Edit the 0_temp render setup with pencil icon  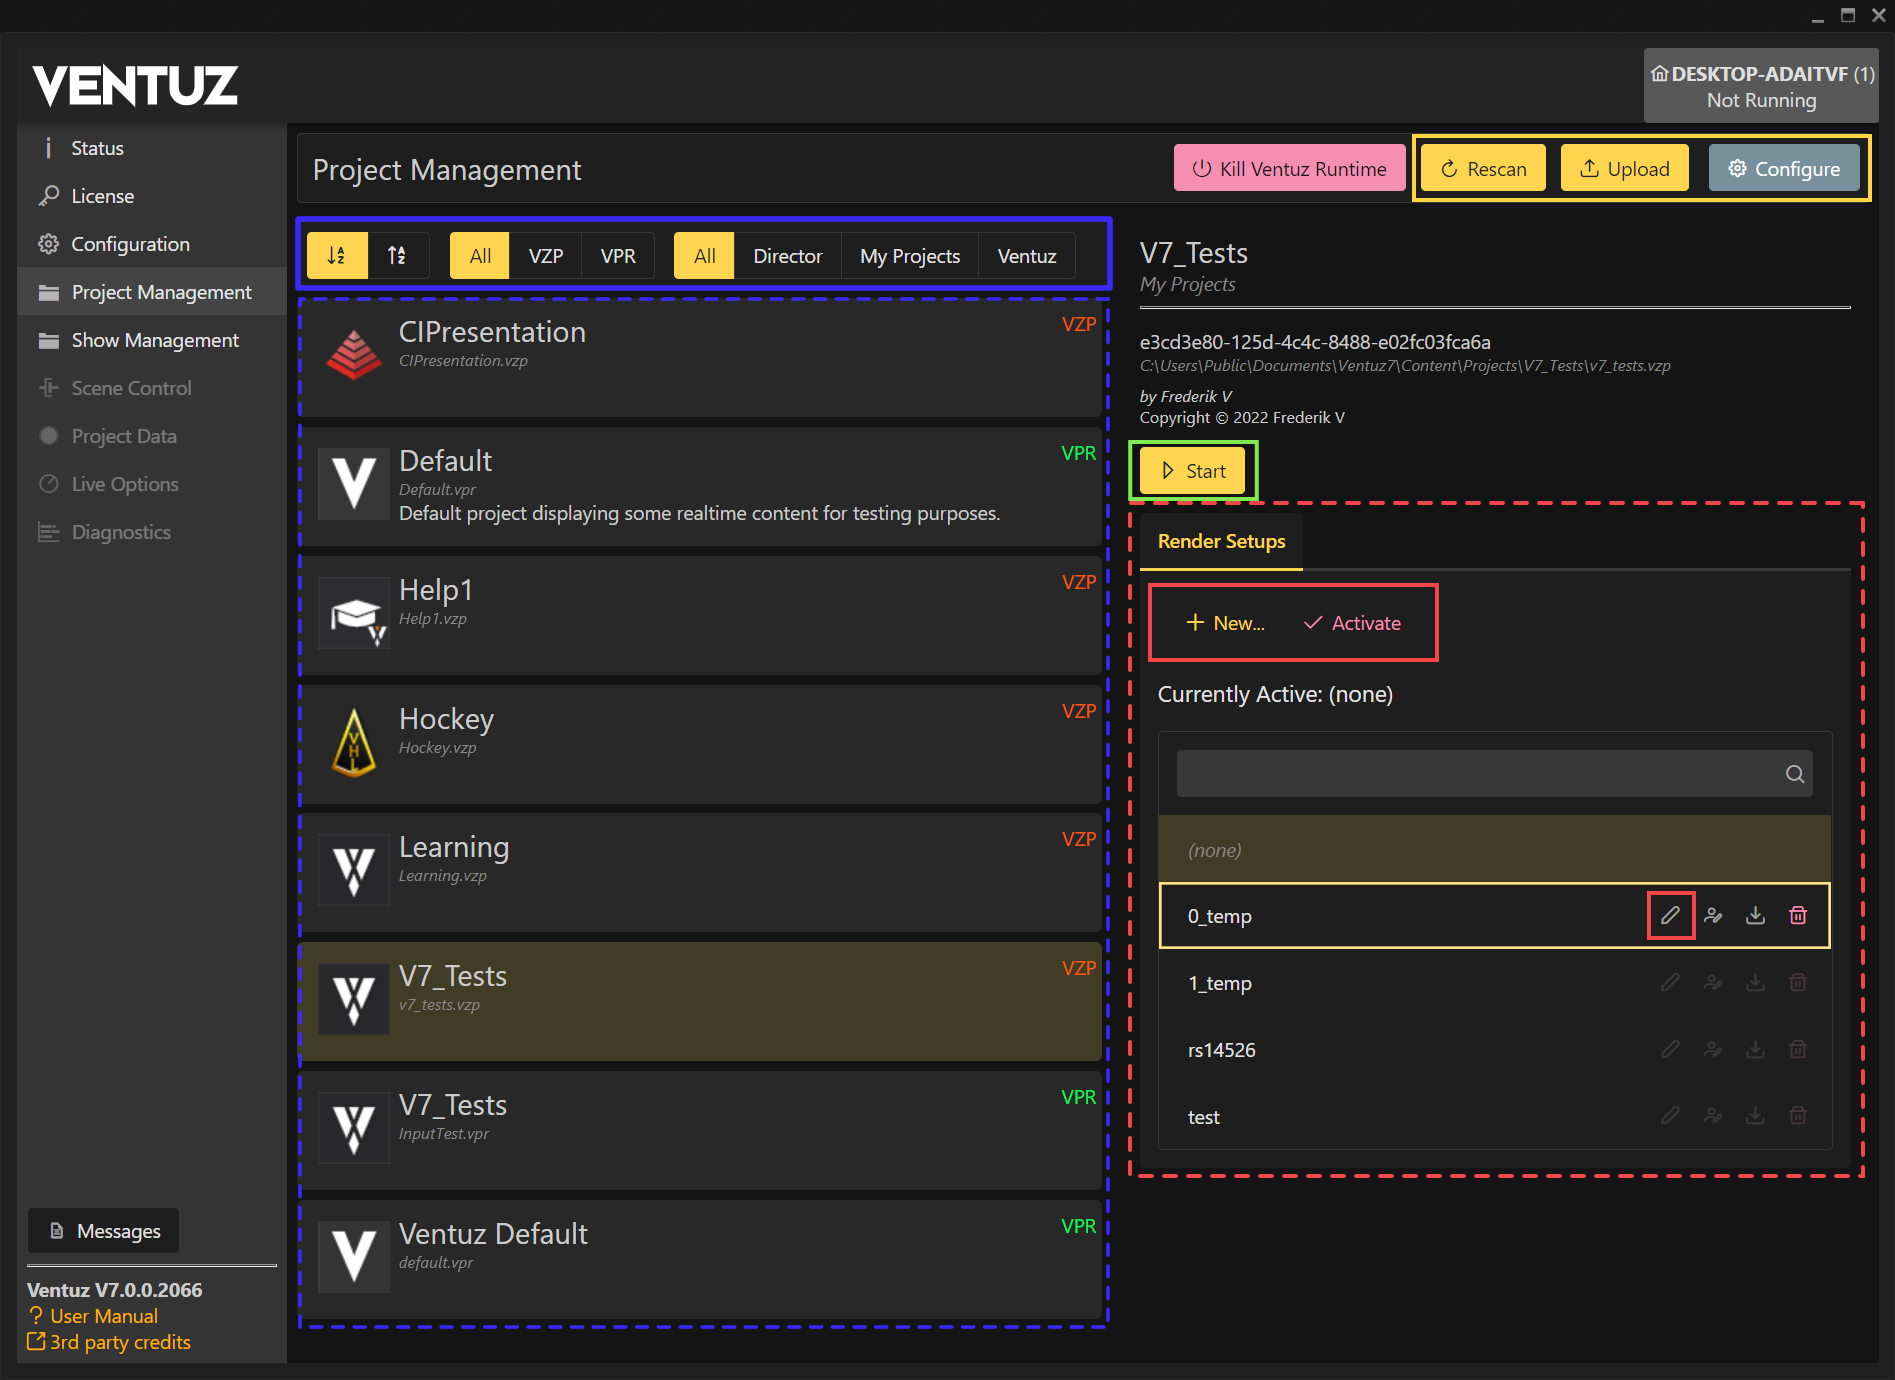pos(1670,915)
